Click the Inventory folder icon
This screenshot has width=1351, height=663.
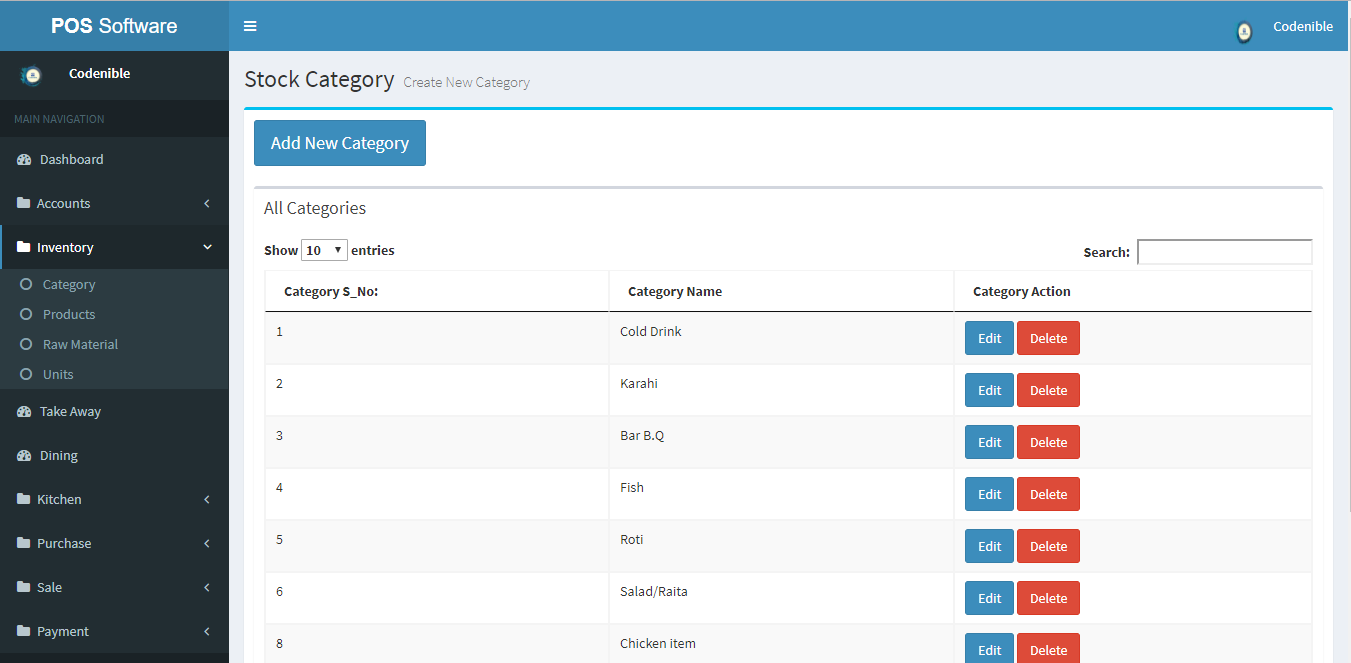click(23, 247)
